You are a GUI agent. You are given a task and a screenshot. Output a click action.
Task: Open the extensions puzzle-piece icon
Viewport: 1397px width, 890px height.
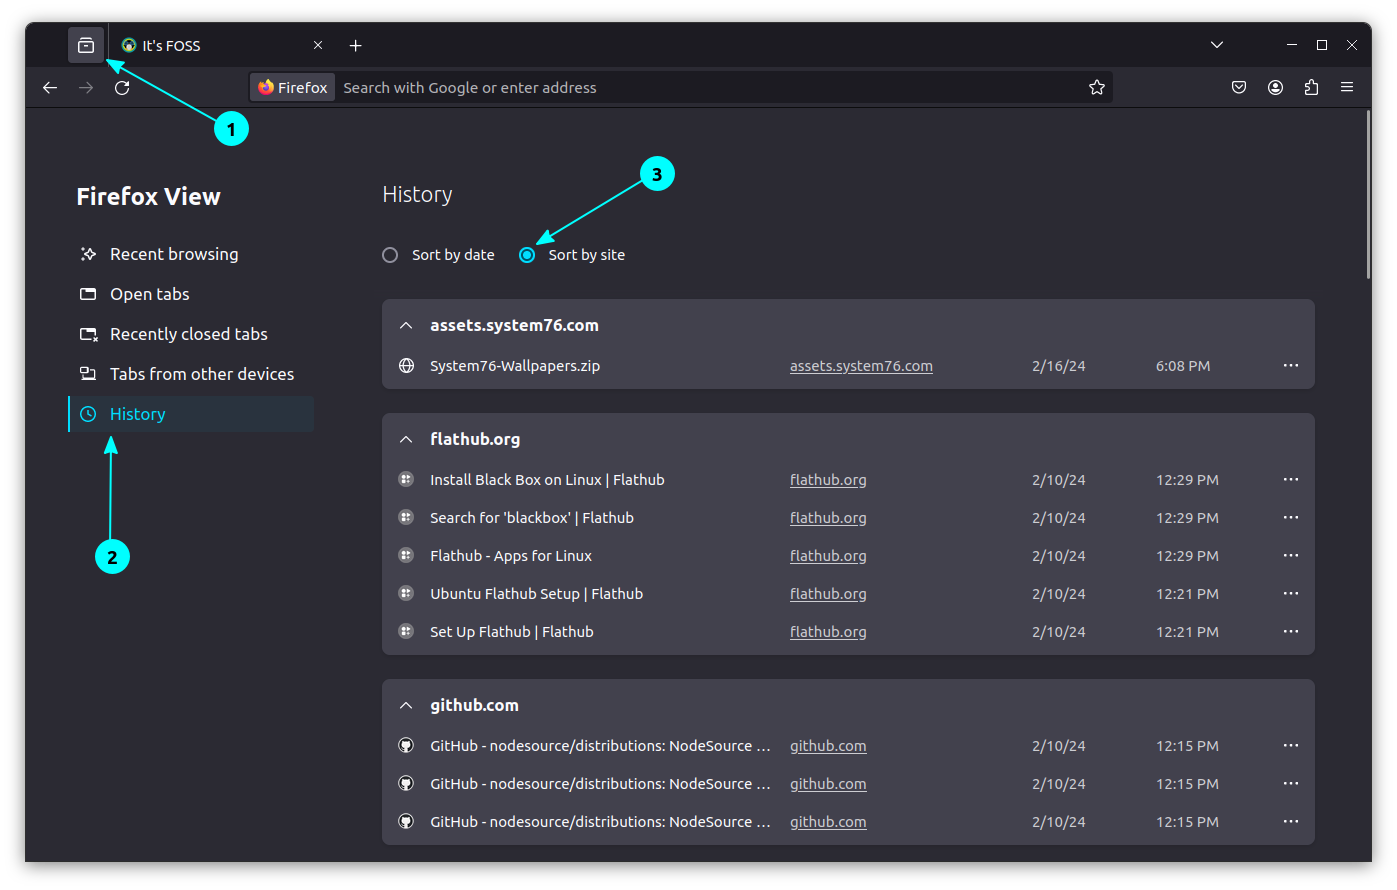1311,87
